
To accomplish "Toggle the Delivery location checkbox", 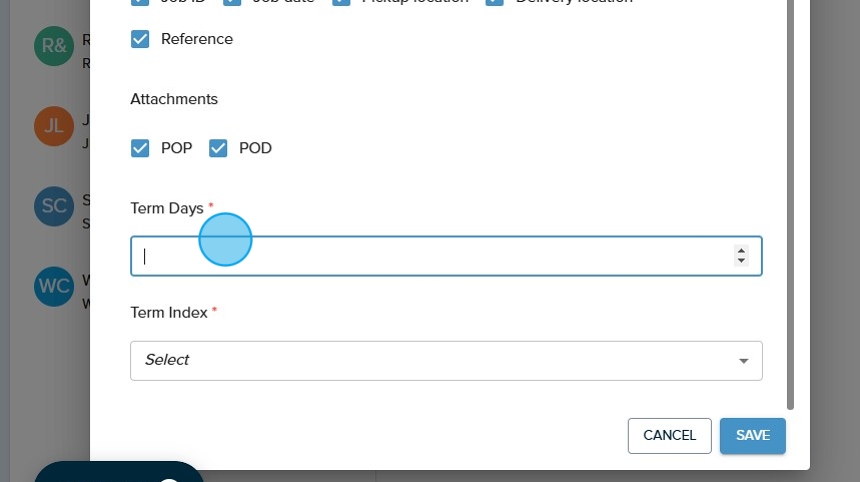I will click(x=494, y=2).
